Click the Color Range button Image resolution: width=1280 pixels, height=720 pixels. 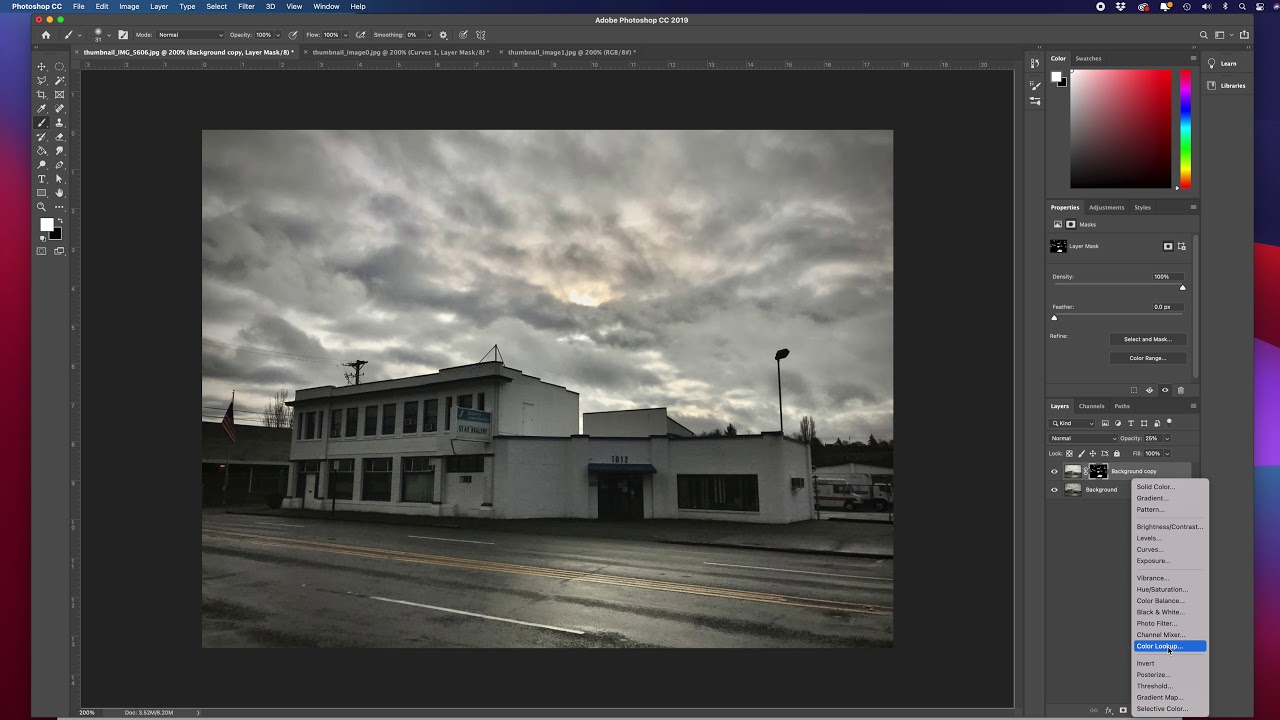click(1147, 358)
